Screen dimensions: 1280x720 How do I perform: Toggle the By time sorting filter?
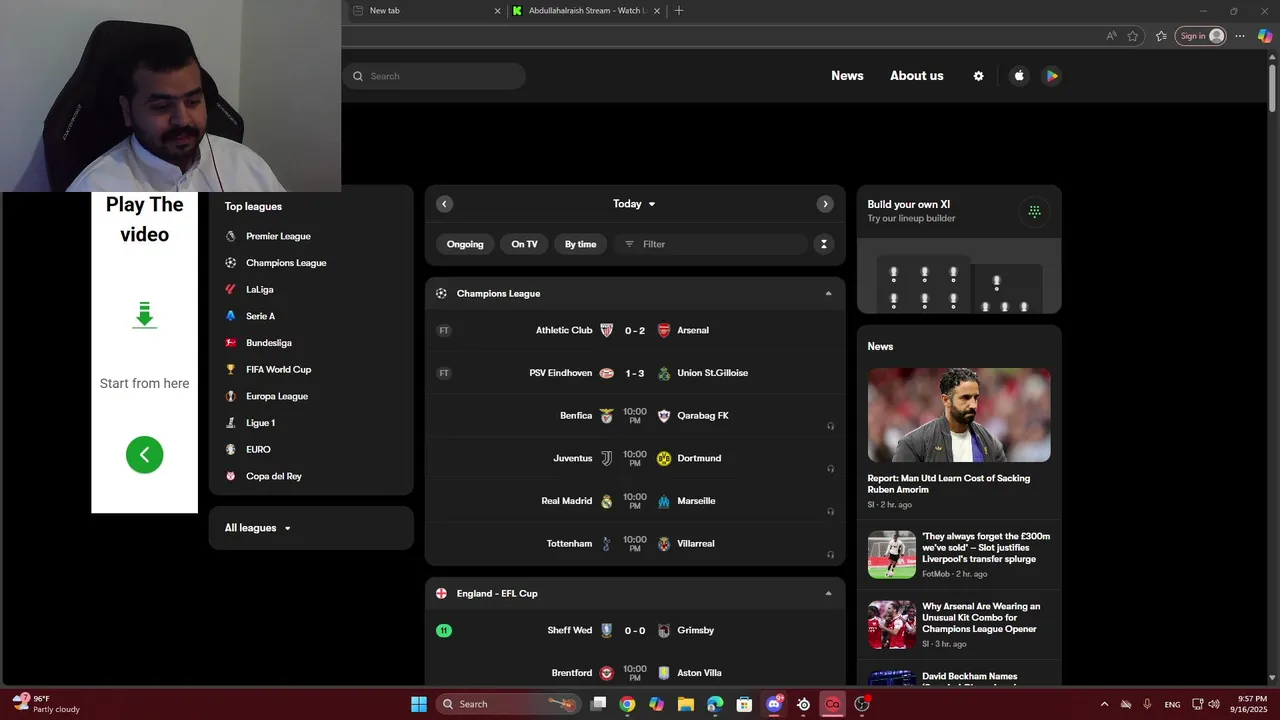click(x=580, y=244)
